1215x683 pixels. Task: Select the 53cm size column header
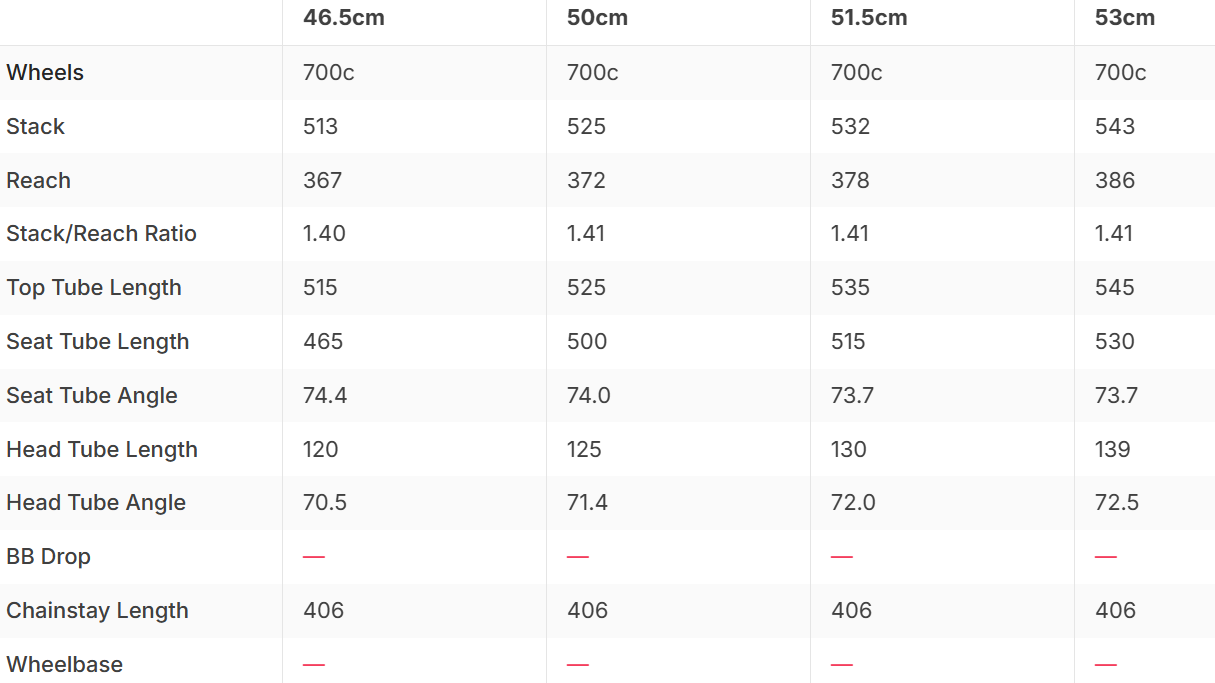click(1125, 18)
